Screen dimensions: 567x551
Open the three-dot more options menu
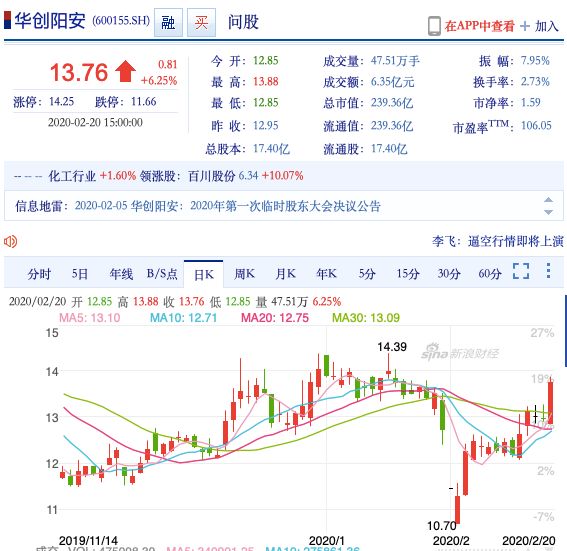(x=549, y=271)
